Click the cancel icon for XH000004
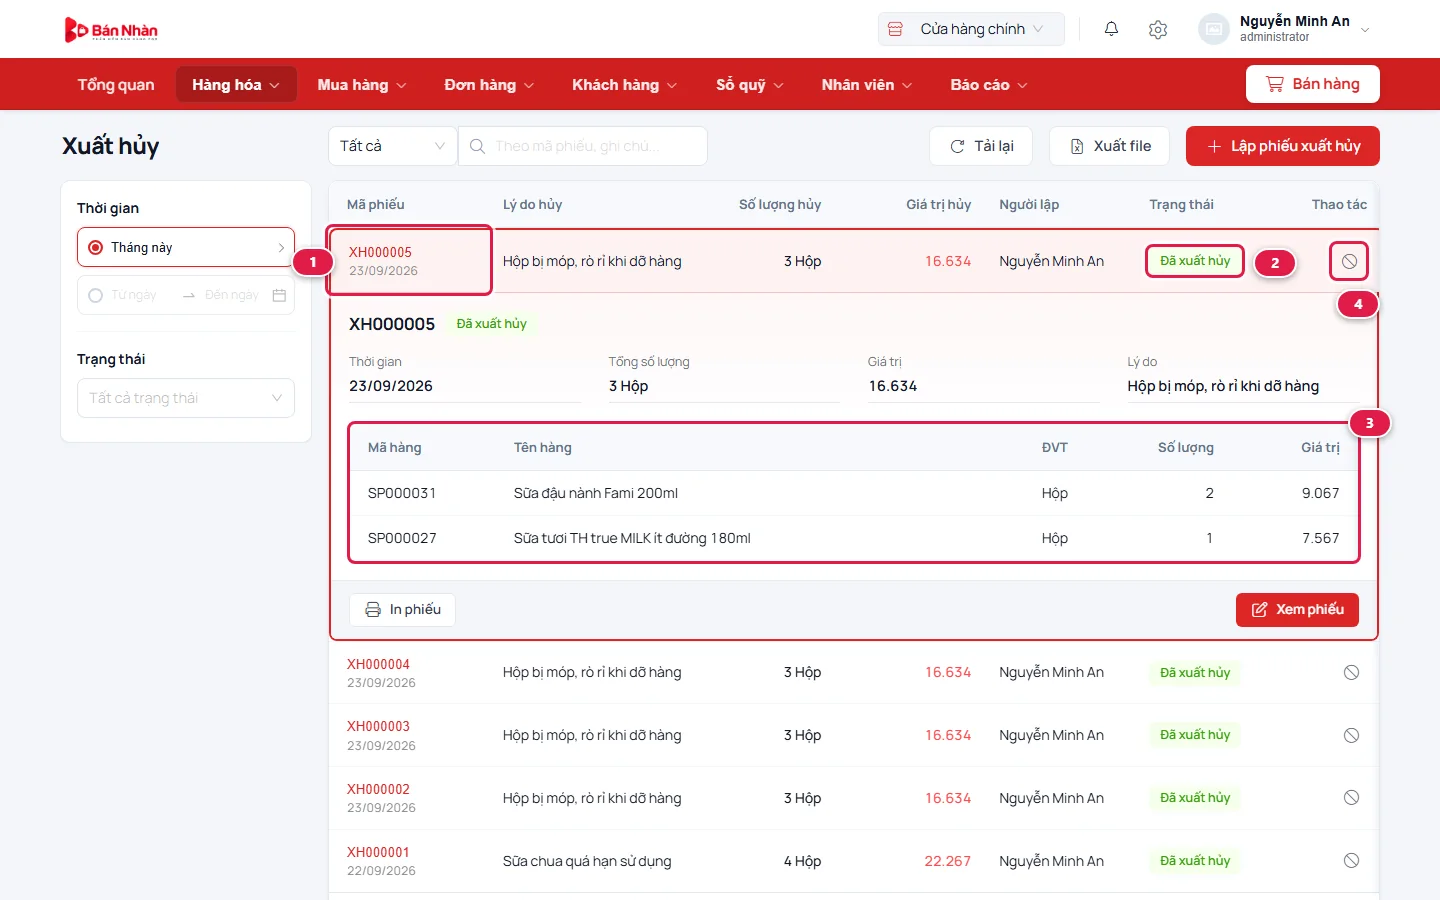The height and width of the screenshot is (900, 1440). 1351,673
